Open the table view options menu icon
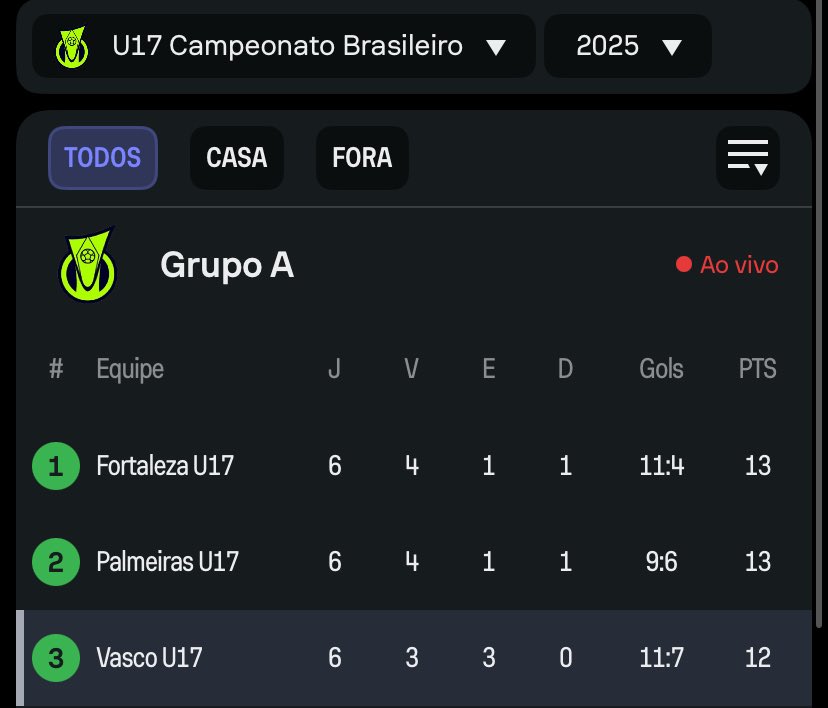The image size is (828, 708). pyautogui.click(x=747, y=158)
